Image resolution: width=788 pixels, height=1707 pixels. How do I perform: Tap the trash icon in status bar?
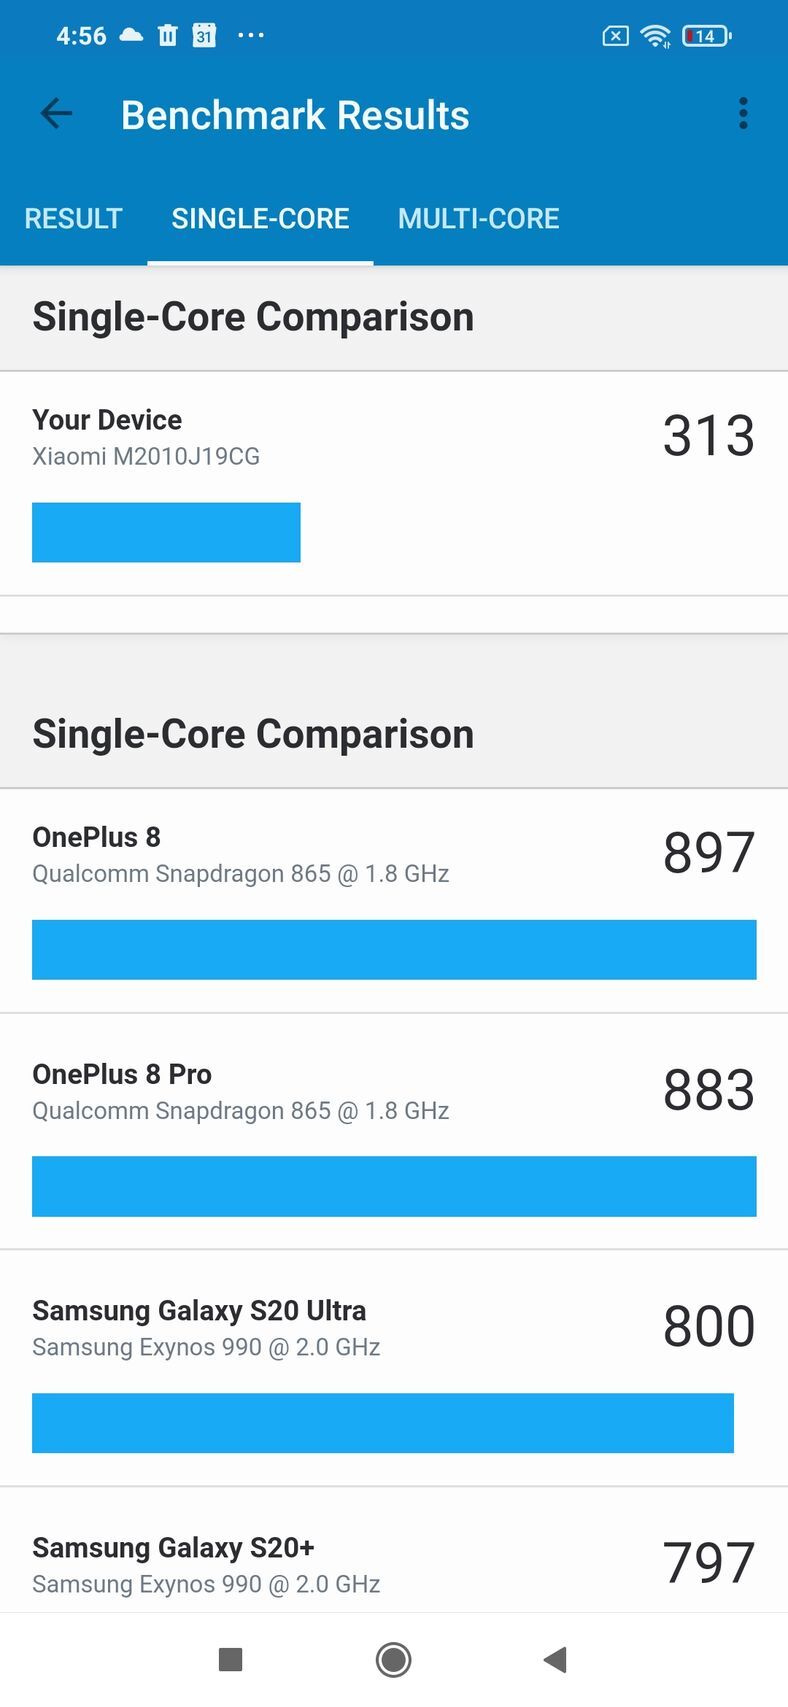(x=168, y=36)
